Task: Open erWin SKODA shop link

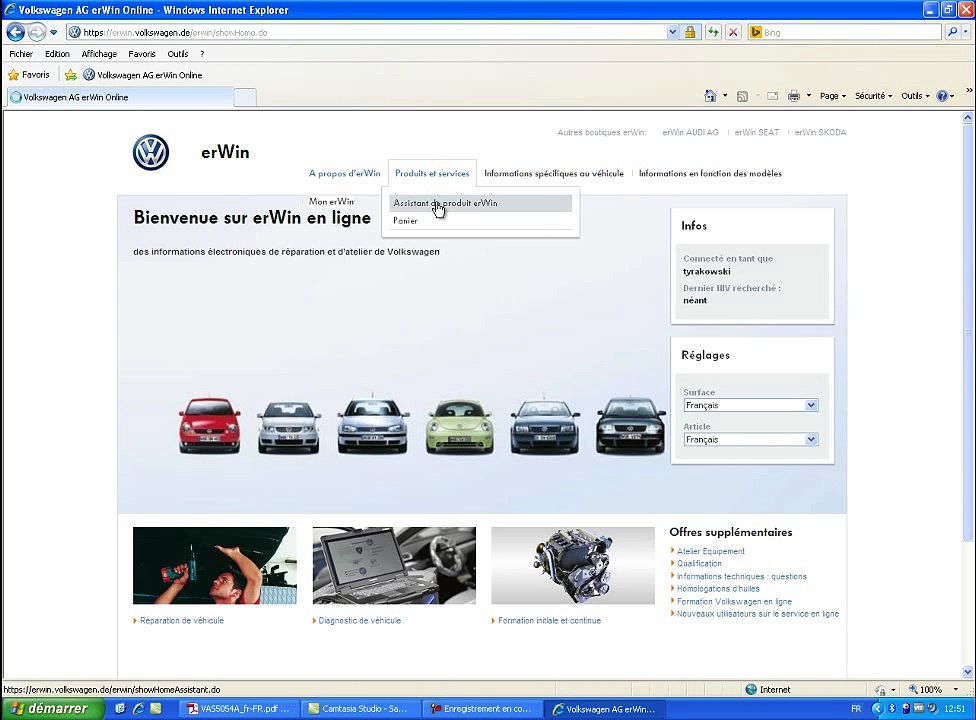Action: 820,133
